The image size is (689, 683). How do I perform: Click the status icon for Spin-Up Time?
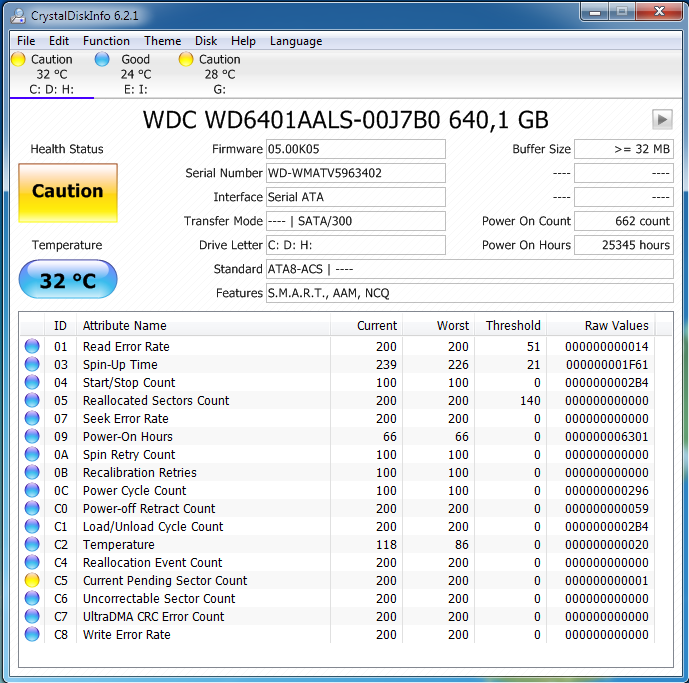coord(32,364)
